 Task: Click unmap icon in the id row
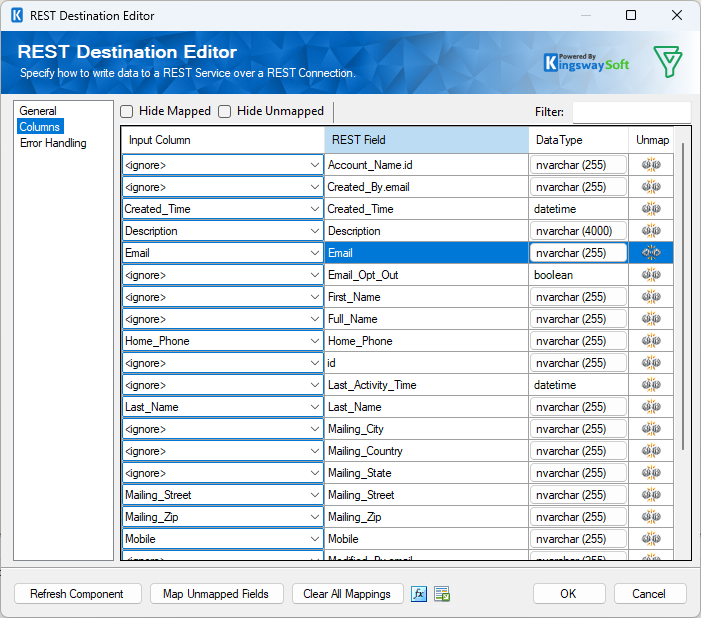651,363
